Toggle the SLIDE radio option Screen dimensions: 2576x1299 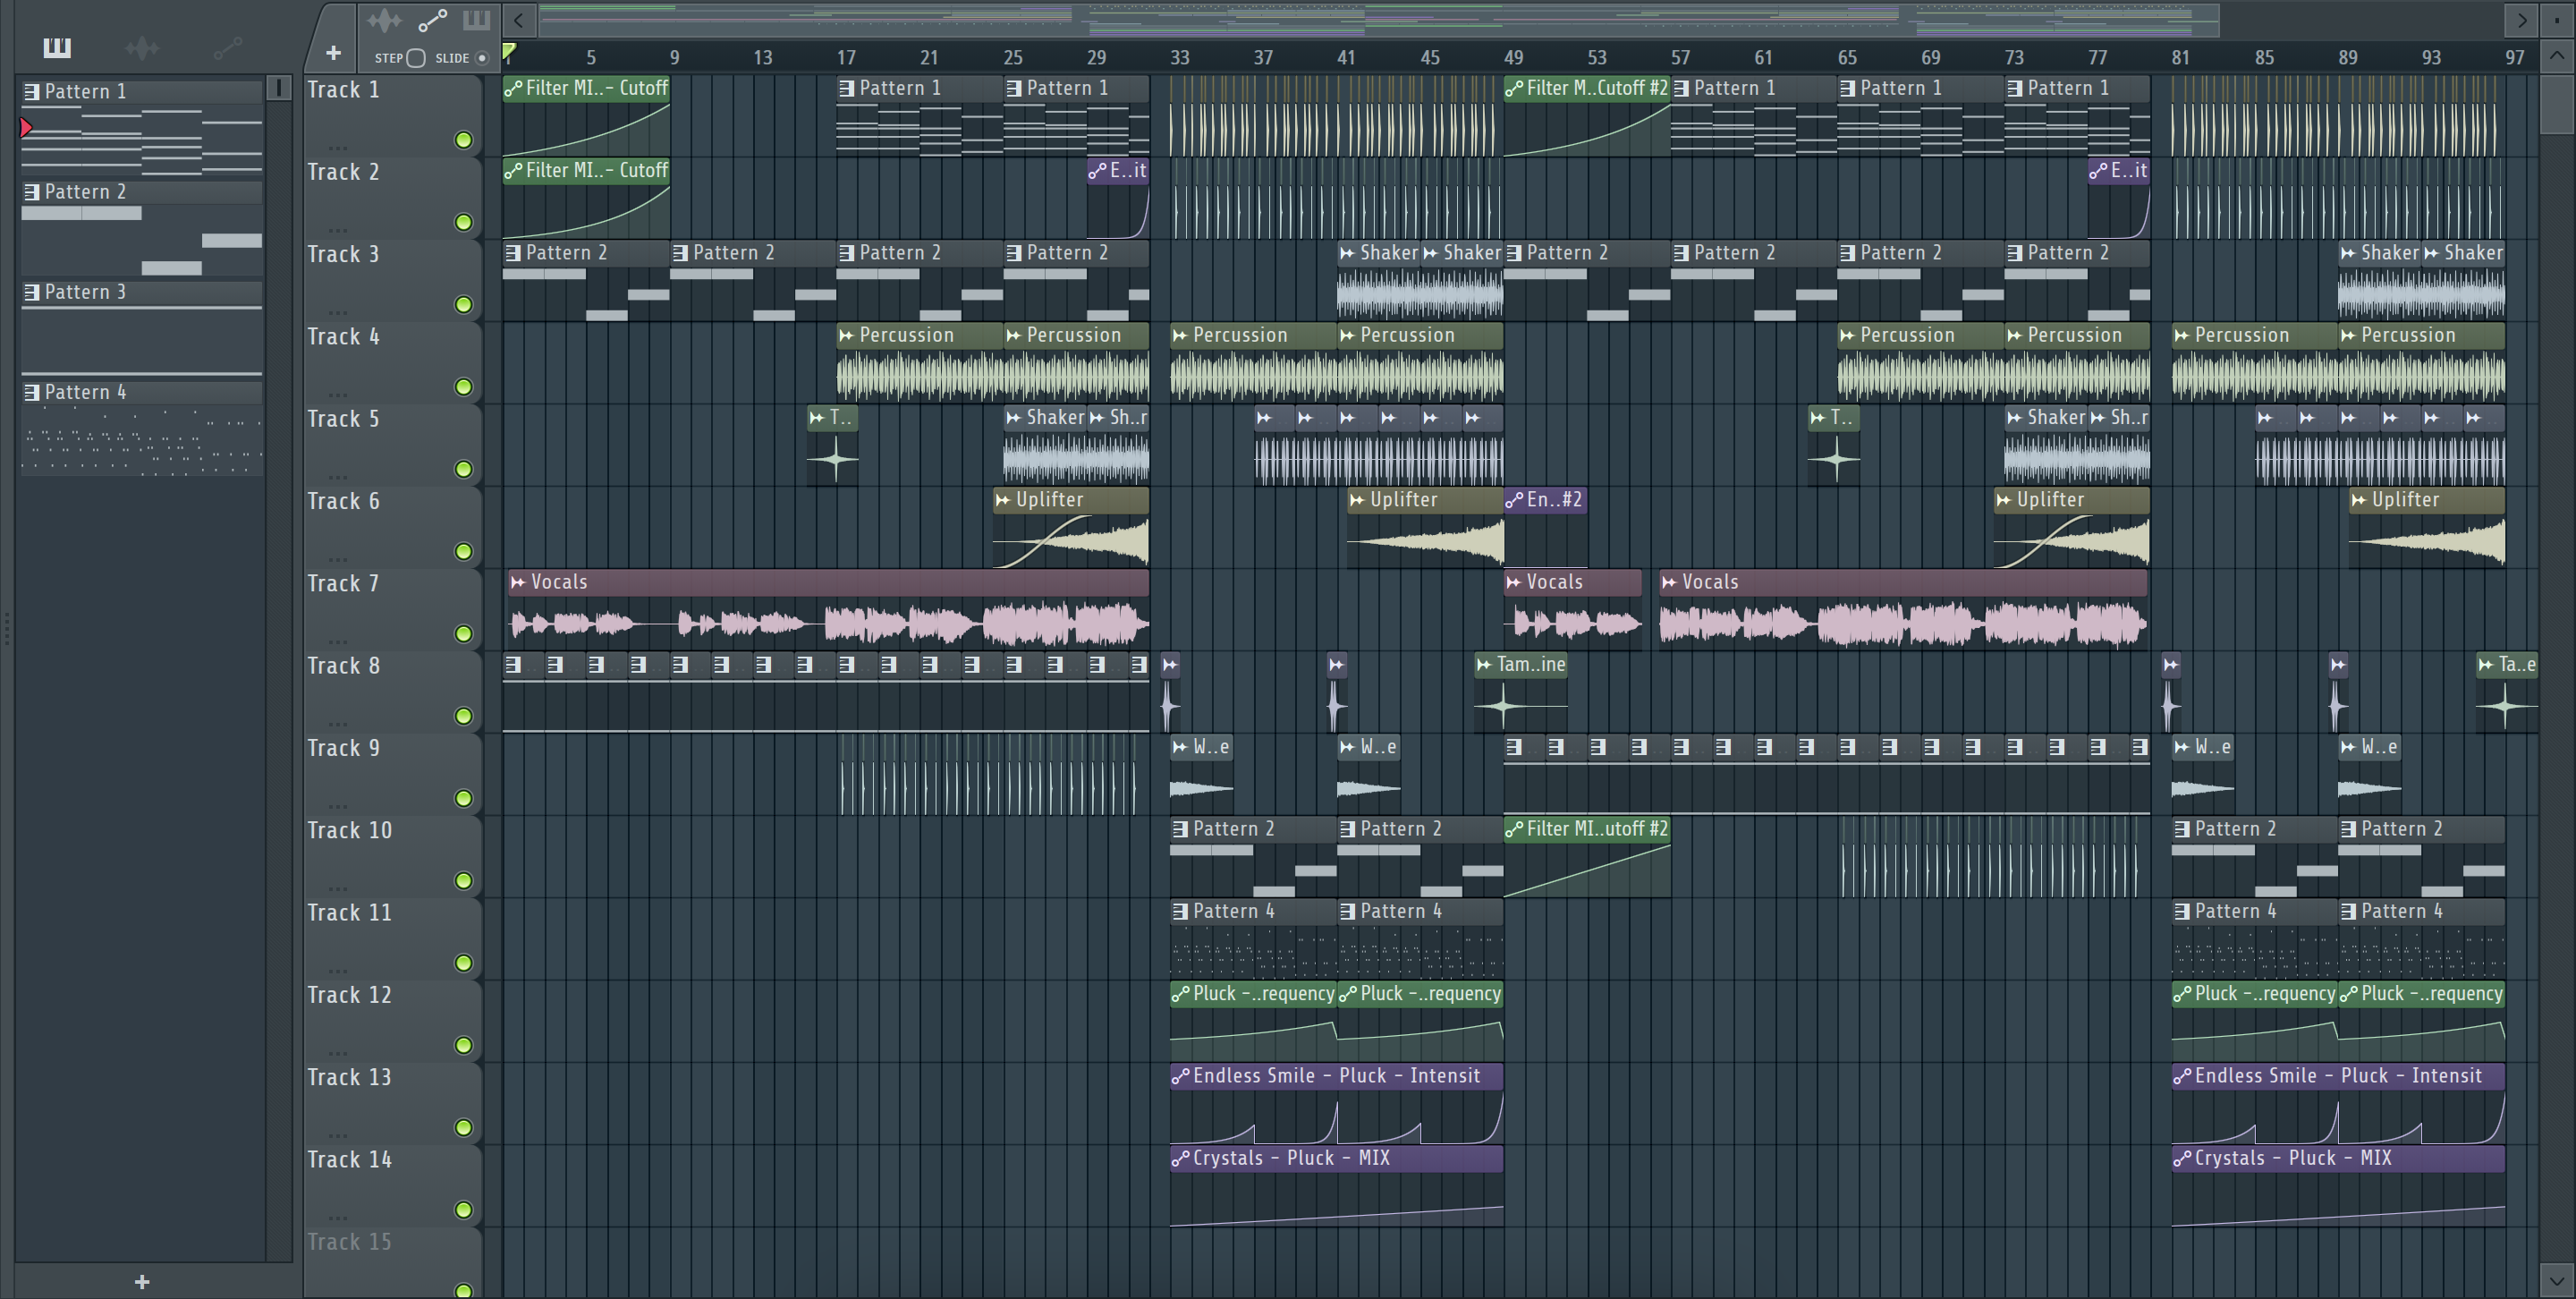tap(482, 58)
